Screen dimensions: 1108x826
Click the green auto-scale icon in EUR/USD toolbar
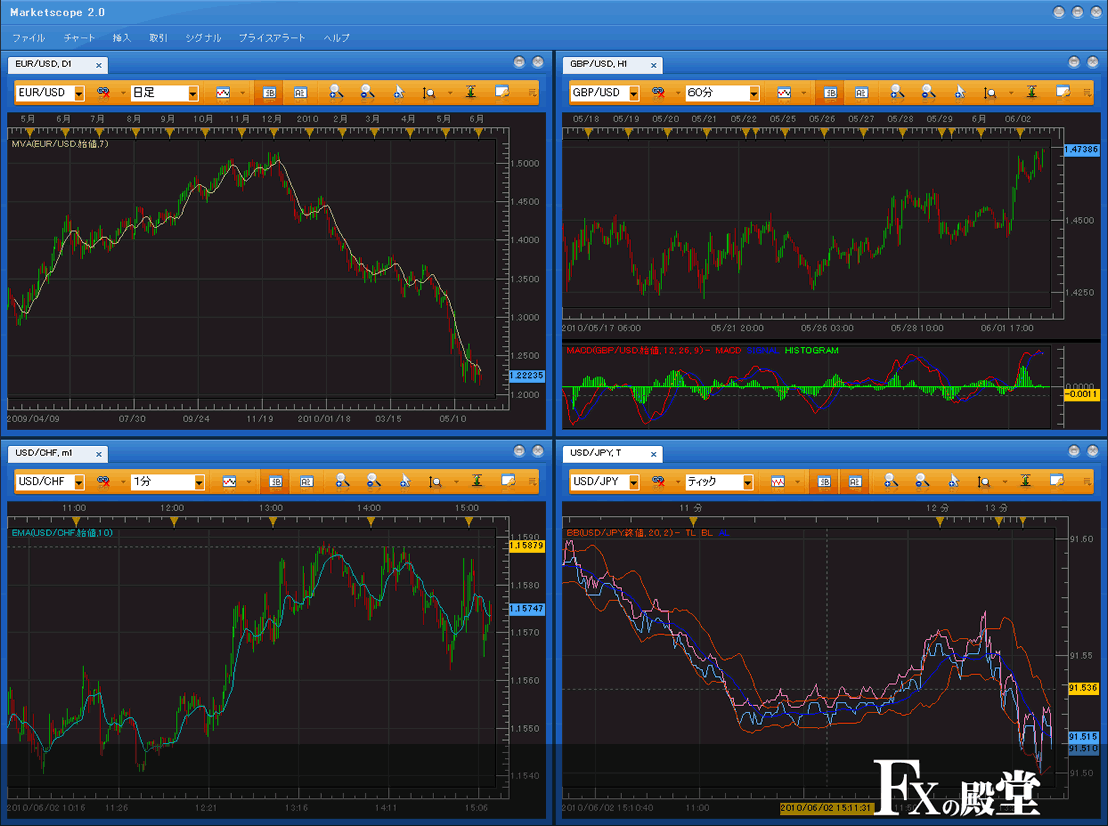click(471, 92)
